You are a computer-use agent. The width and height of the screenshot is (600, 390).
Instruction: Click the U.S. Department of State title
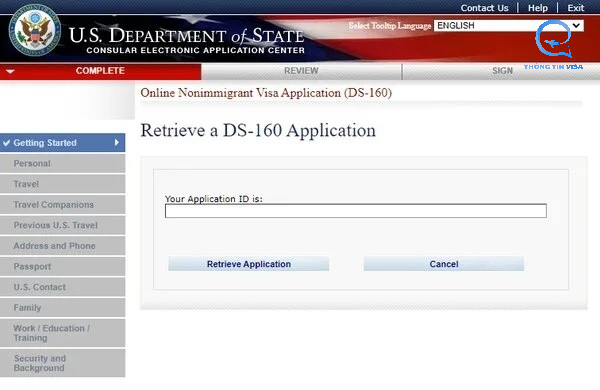[x=186, y=36]
